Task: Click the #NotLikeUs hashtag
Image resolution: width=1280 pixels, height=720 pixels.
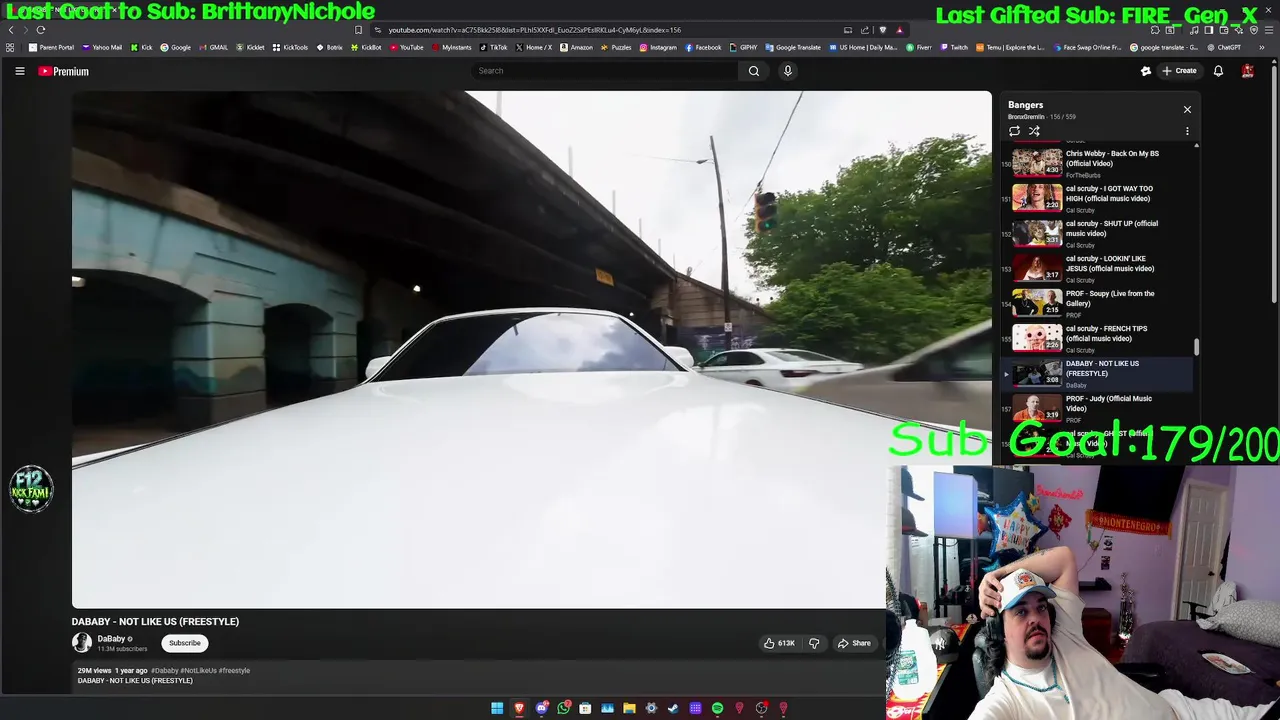Action: (x=198, y=671)
